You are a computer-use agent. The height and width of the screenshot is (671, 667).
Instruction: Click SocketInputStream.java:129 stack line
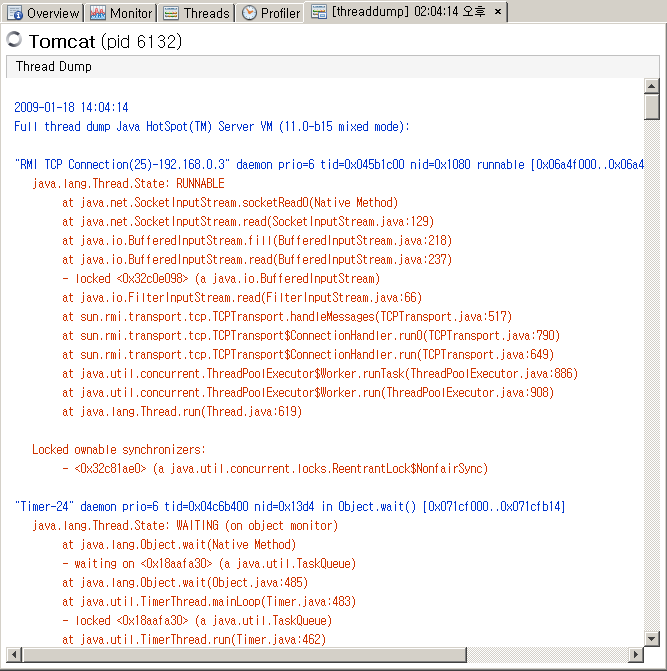(x=248, y=221)
